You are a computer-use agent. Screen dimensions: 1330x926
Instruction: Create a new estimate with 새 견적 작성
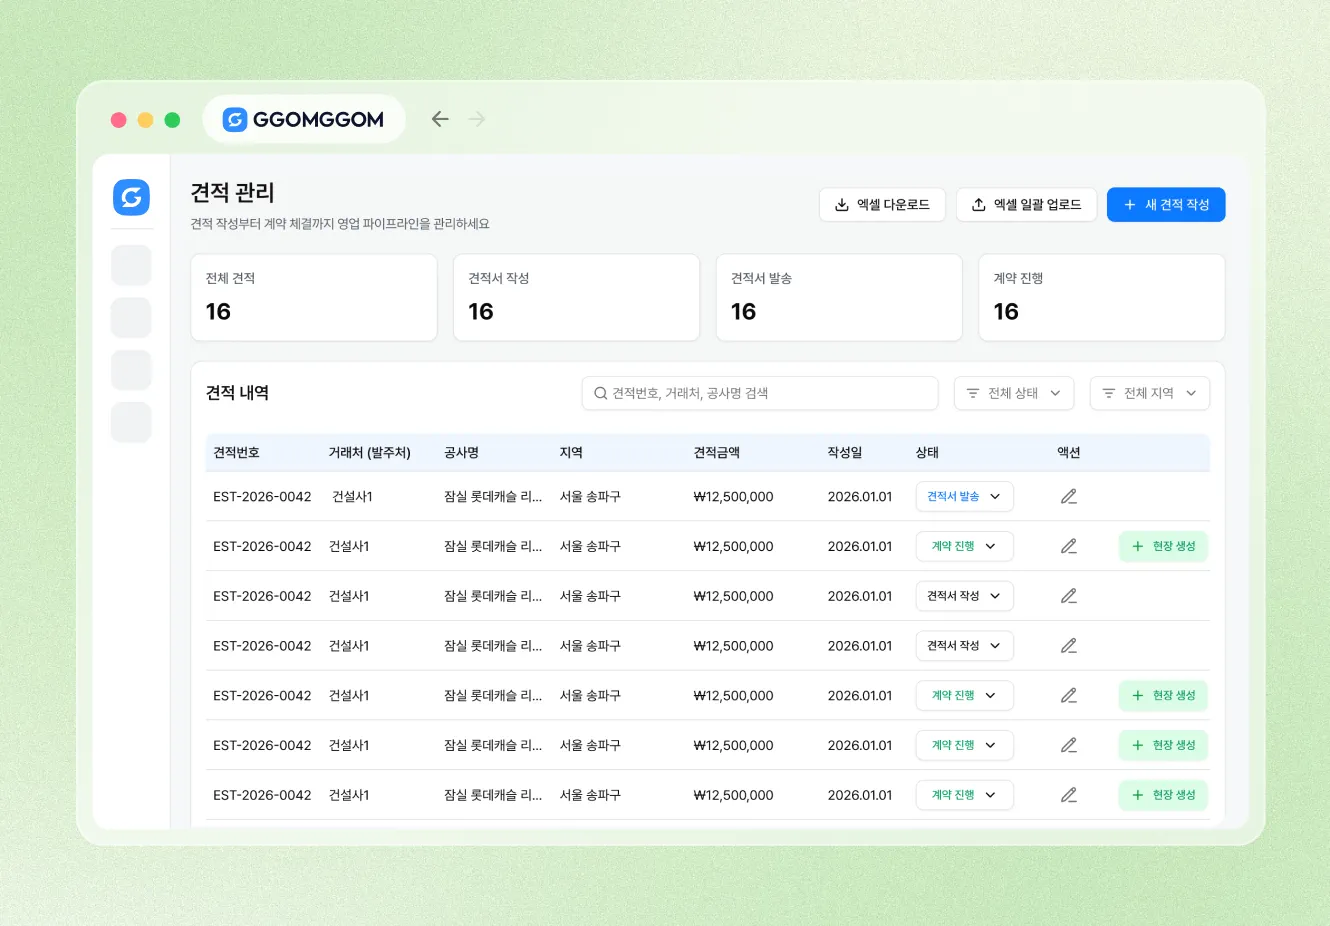[1166, 205]
